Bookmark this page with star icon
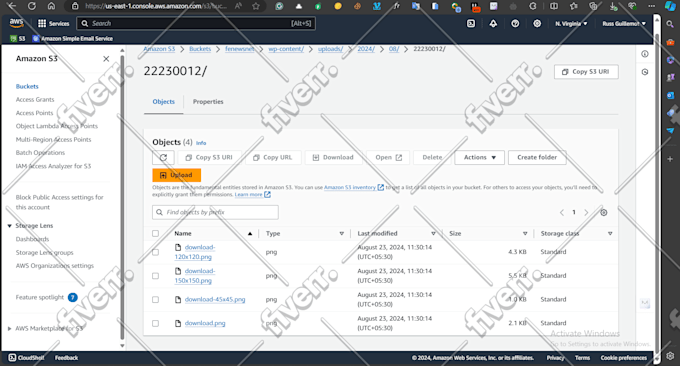680x366 pixels. pos(256,6)
